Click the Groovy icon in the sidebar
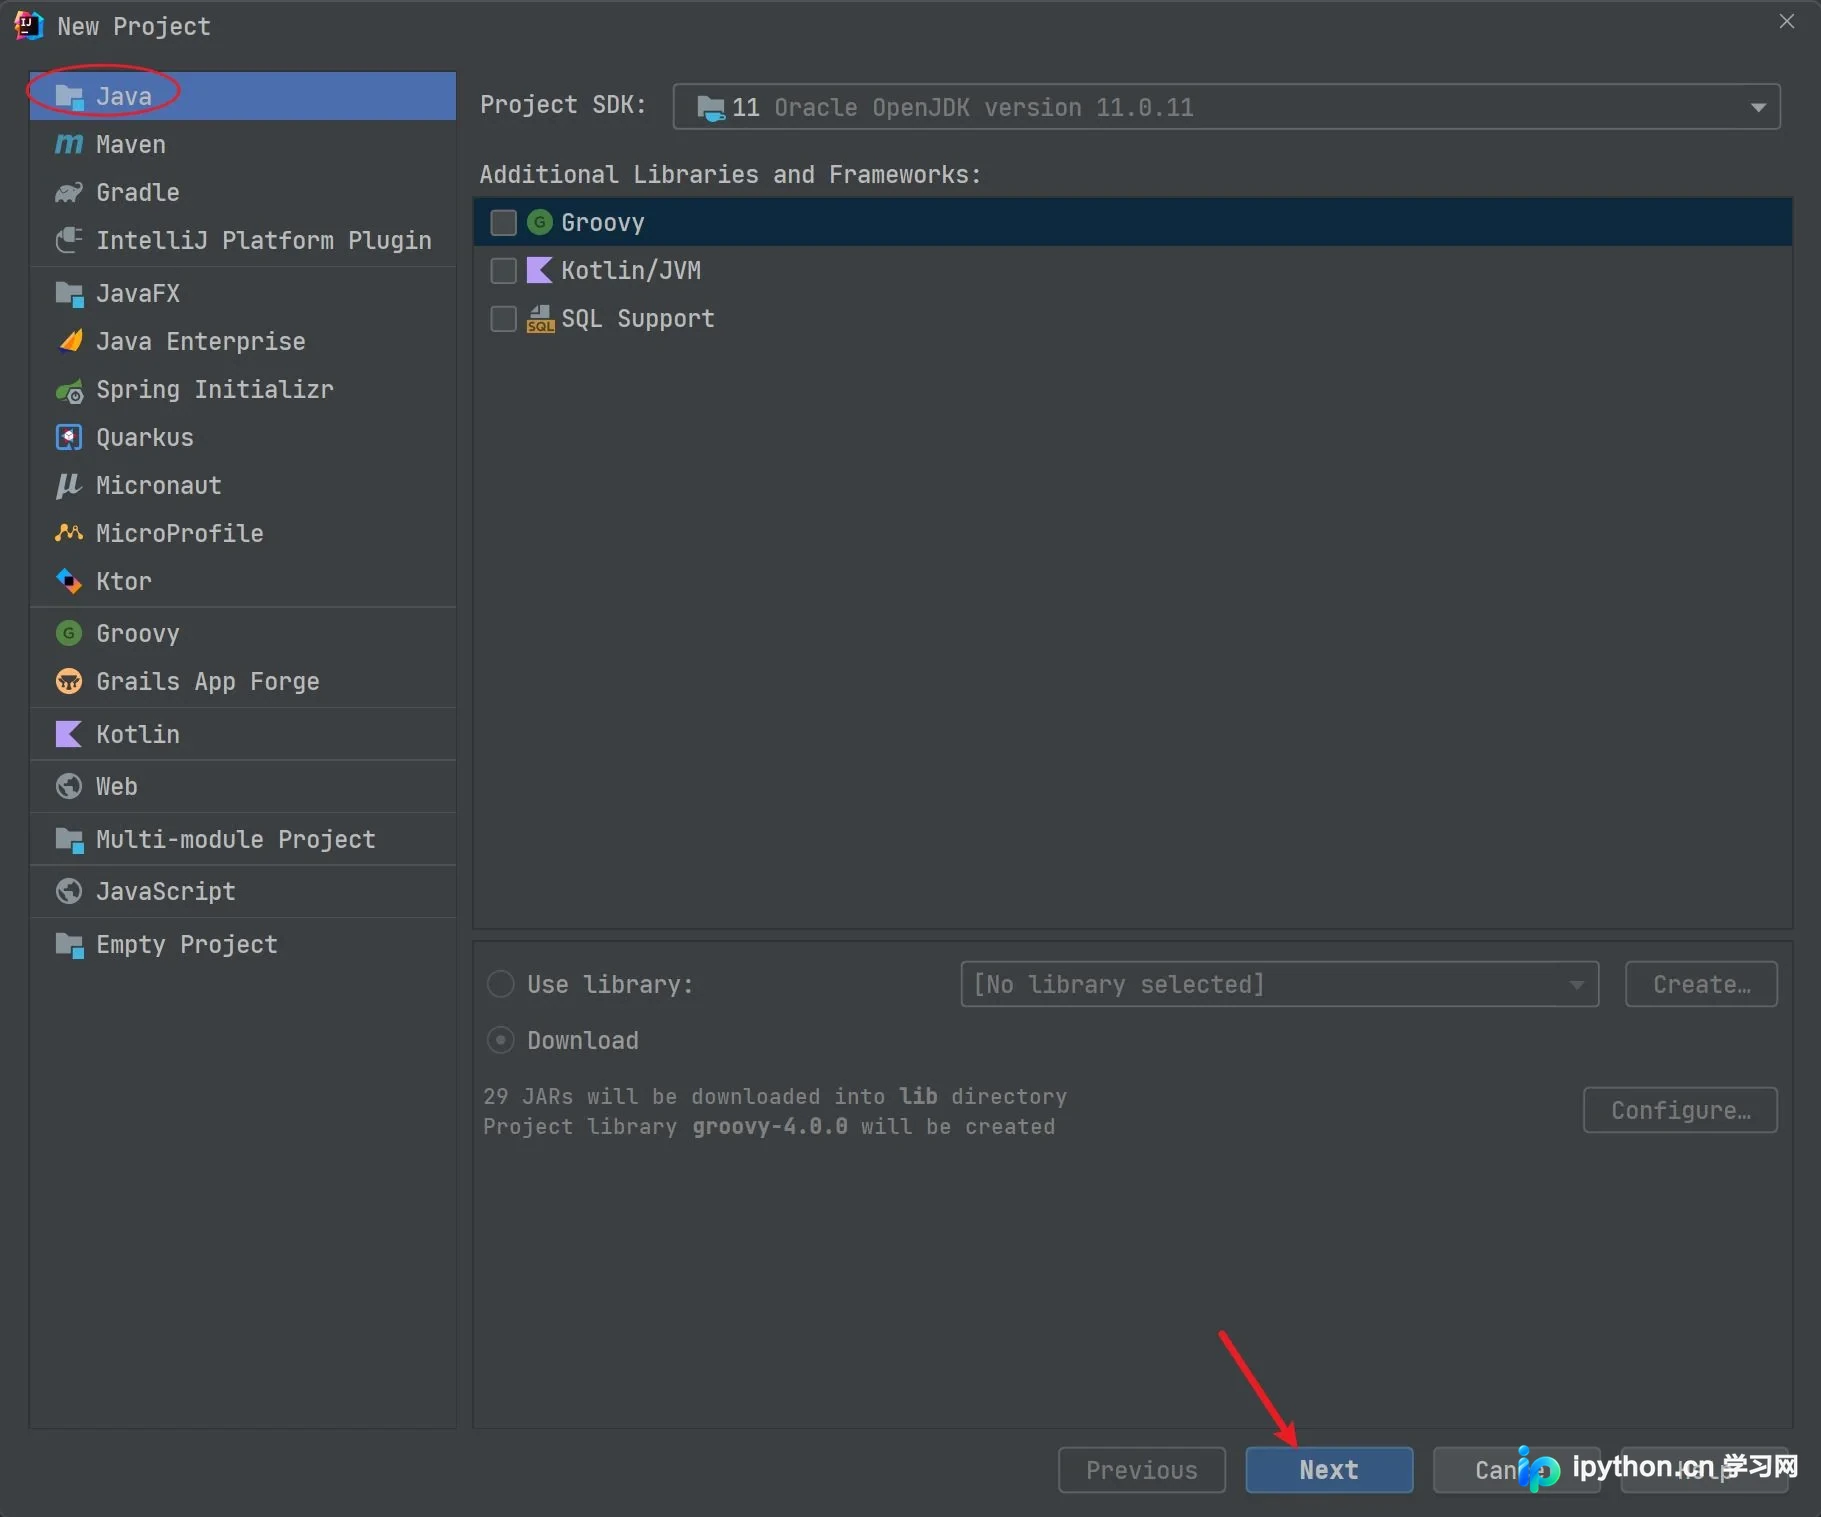 pyautogui.click(x=69, y=633)
